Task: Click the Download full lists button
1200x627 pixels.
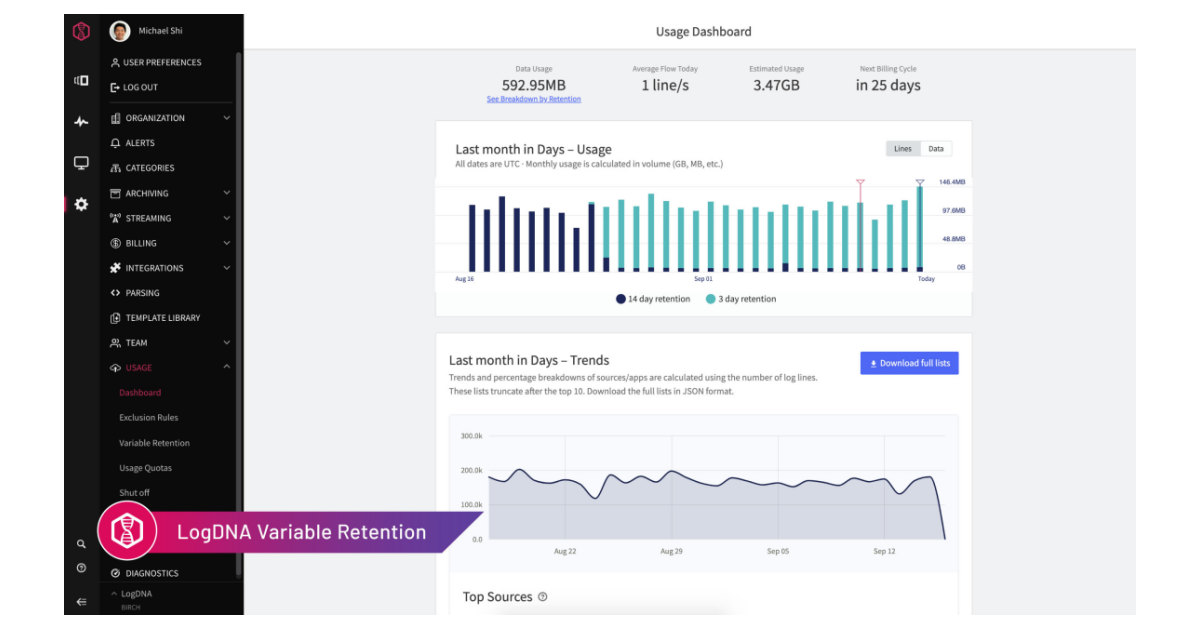Action: tap(907, 363)
